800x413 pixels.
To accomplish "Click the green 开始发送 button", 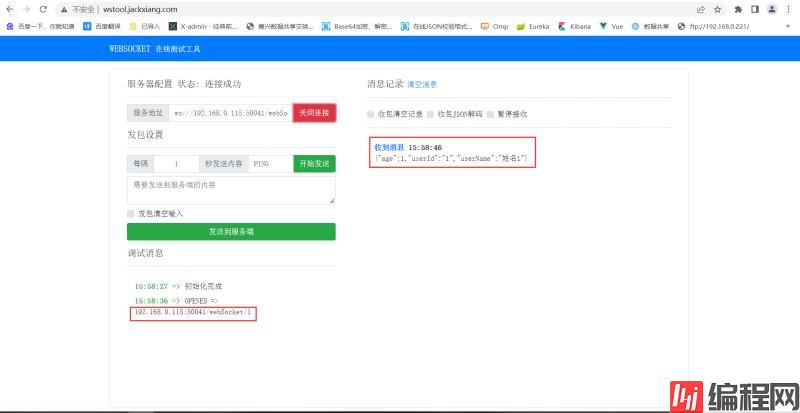I will pyautogui.click(x=314, y=163).
